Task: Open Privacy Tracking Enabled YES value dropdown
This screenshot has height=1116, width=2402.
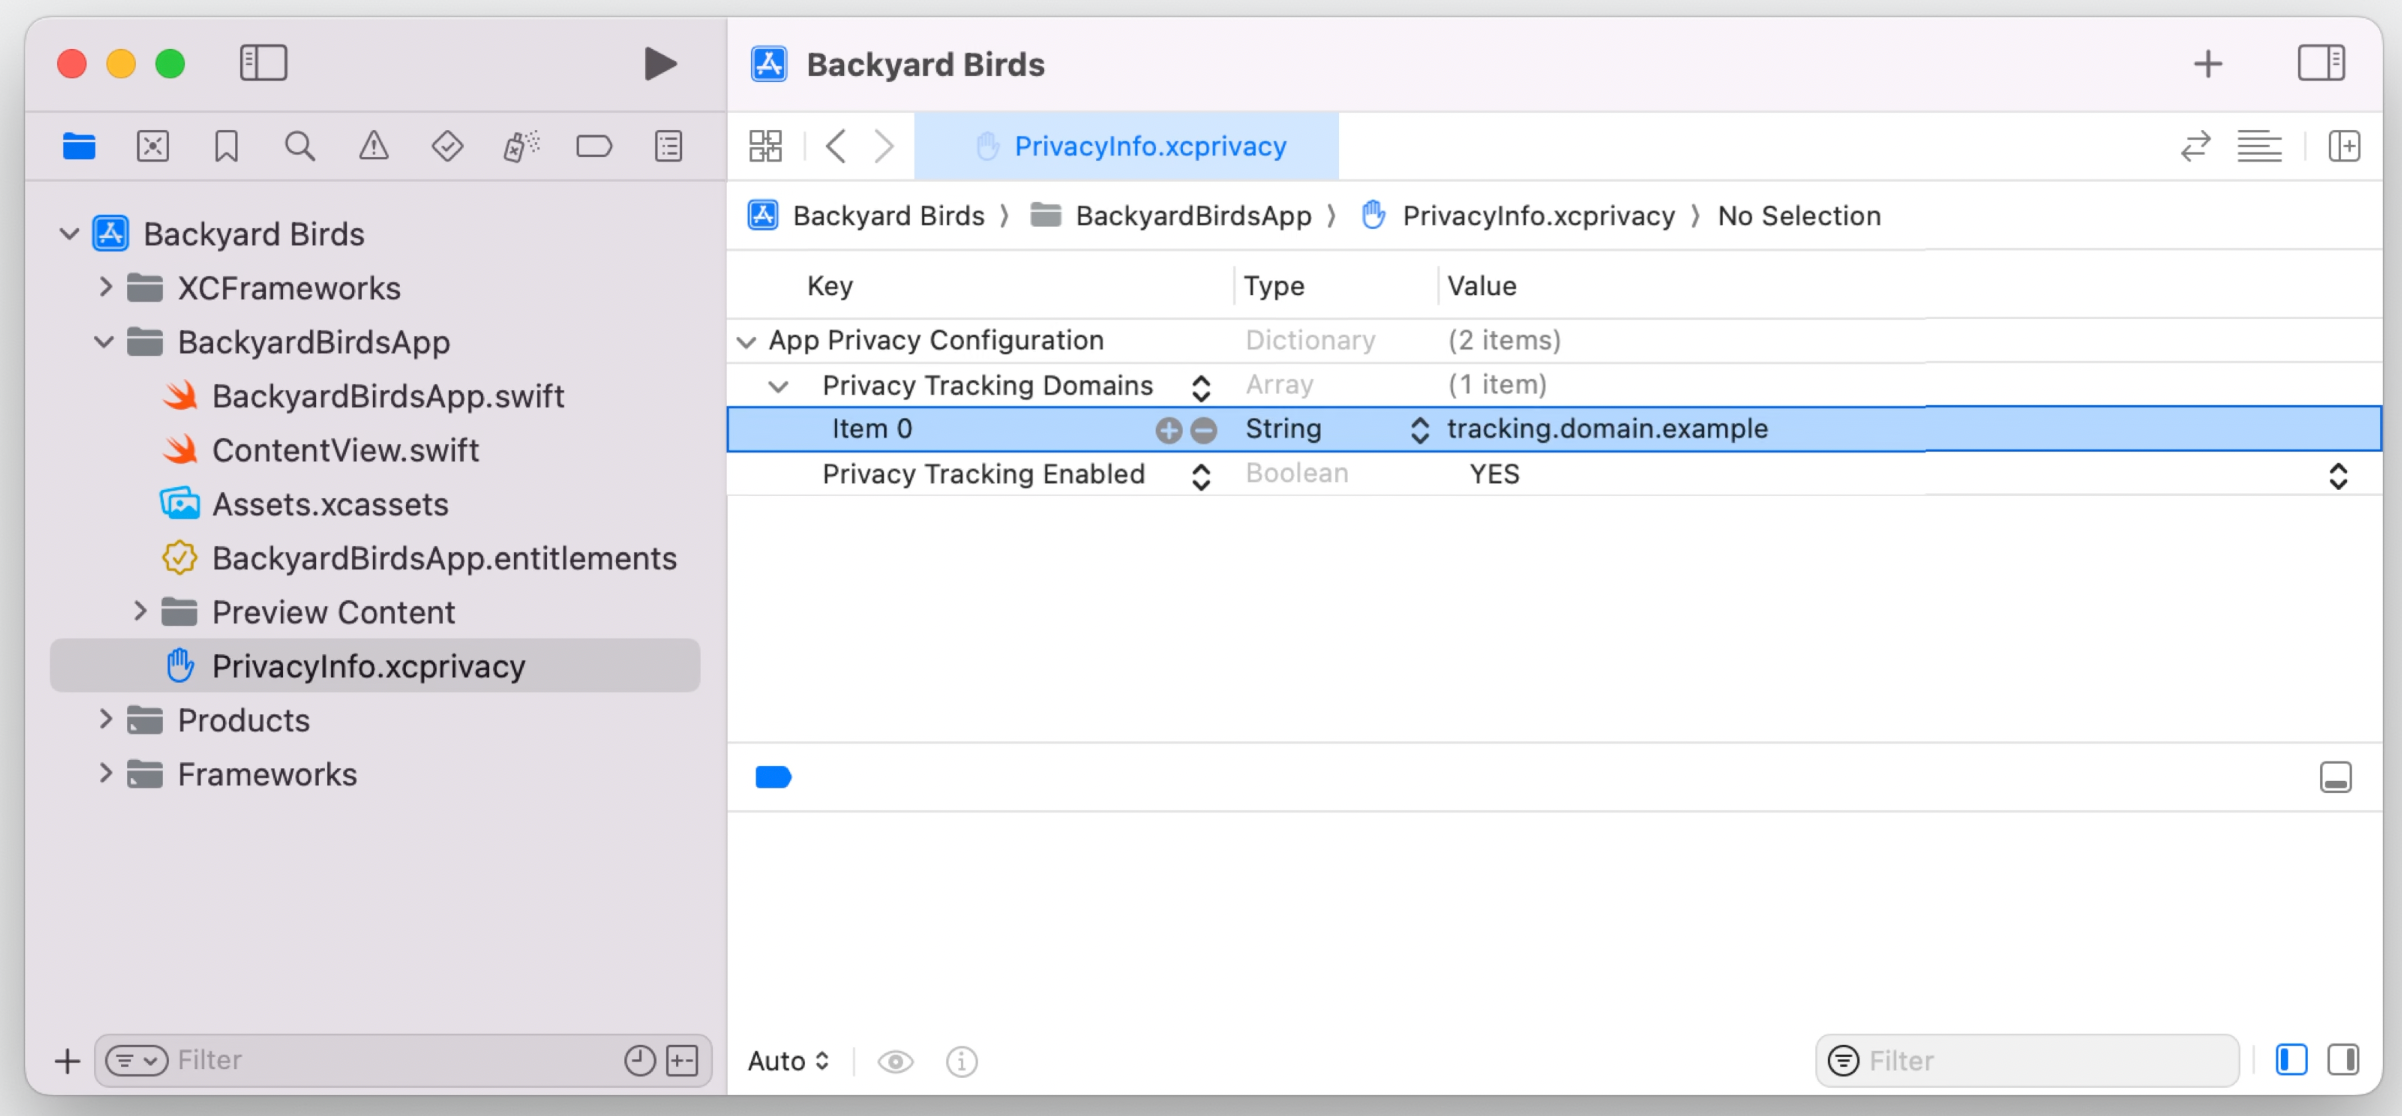Action: click(2337, 475)
